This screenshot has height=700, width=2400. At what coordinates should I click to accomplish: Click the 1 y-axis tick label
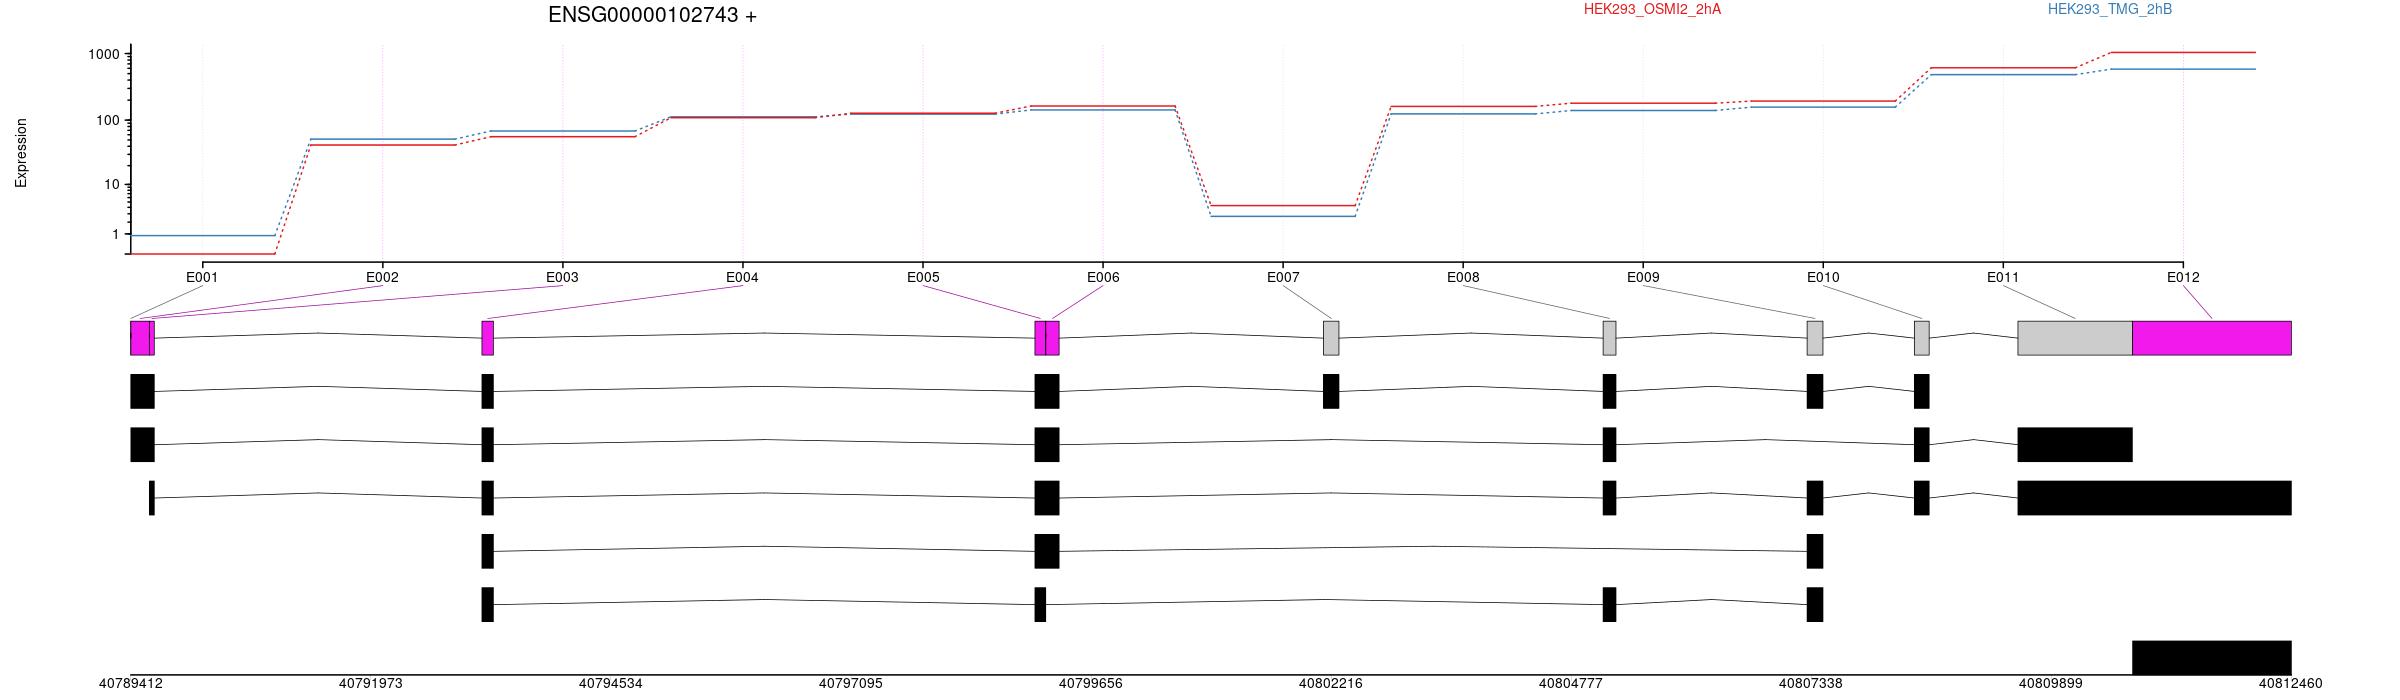click(116, 234)
